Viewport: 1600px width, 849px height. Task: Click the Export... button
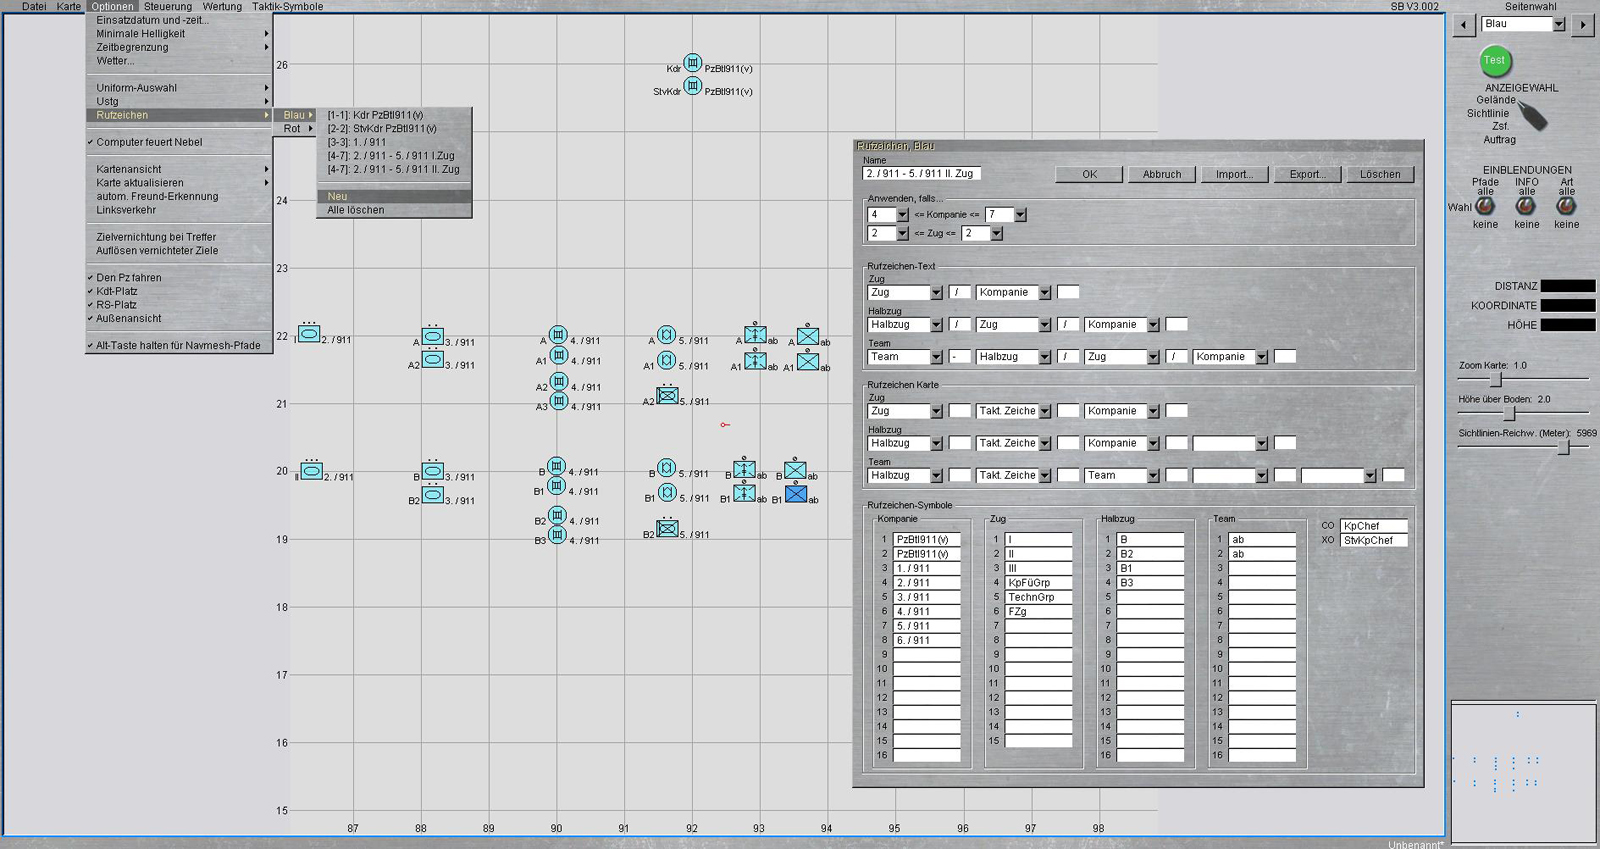point(1307,174)
